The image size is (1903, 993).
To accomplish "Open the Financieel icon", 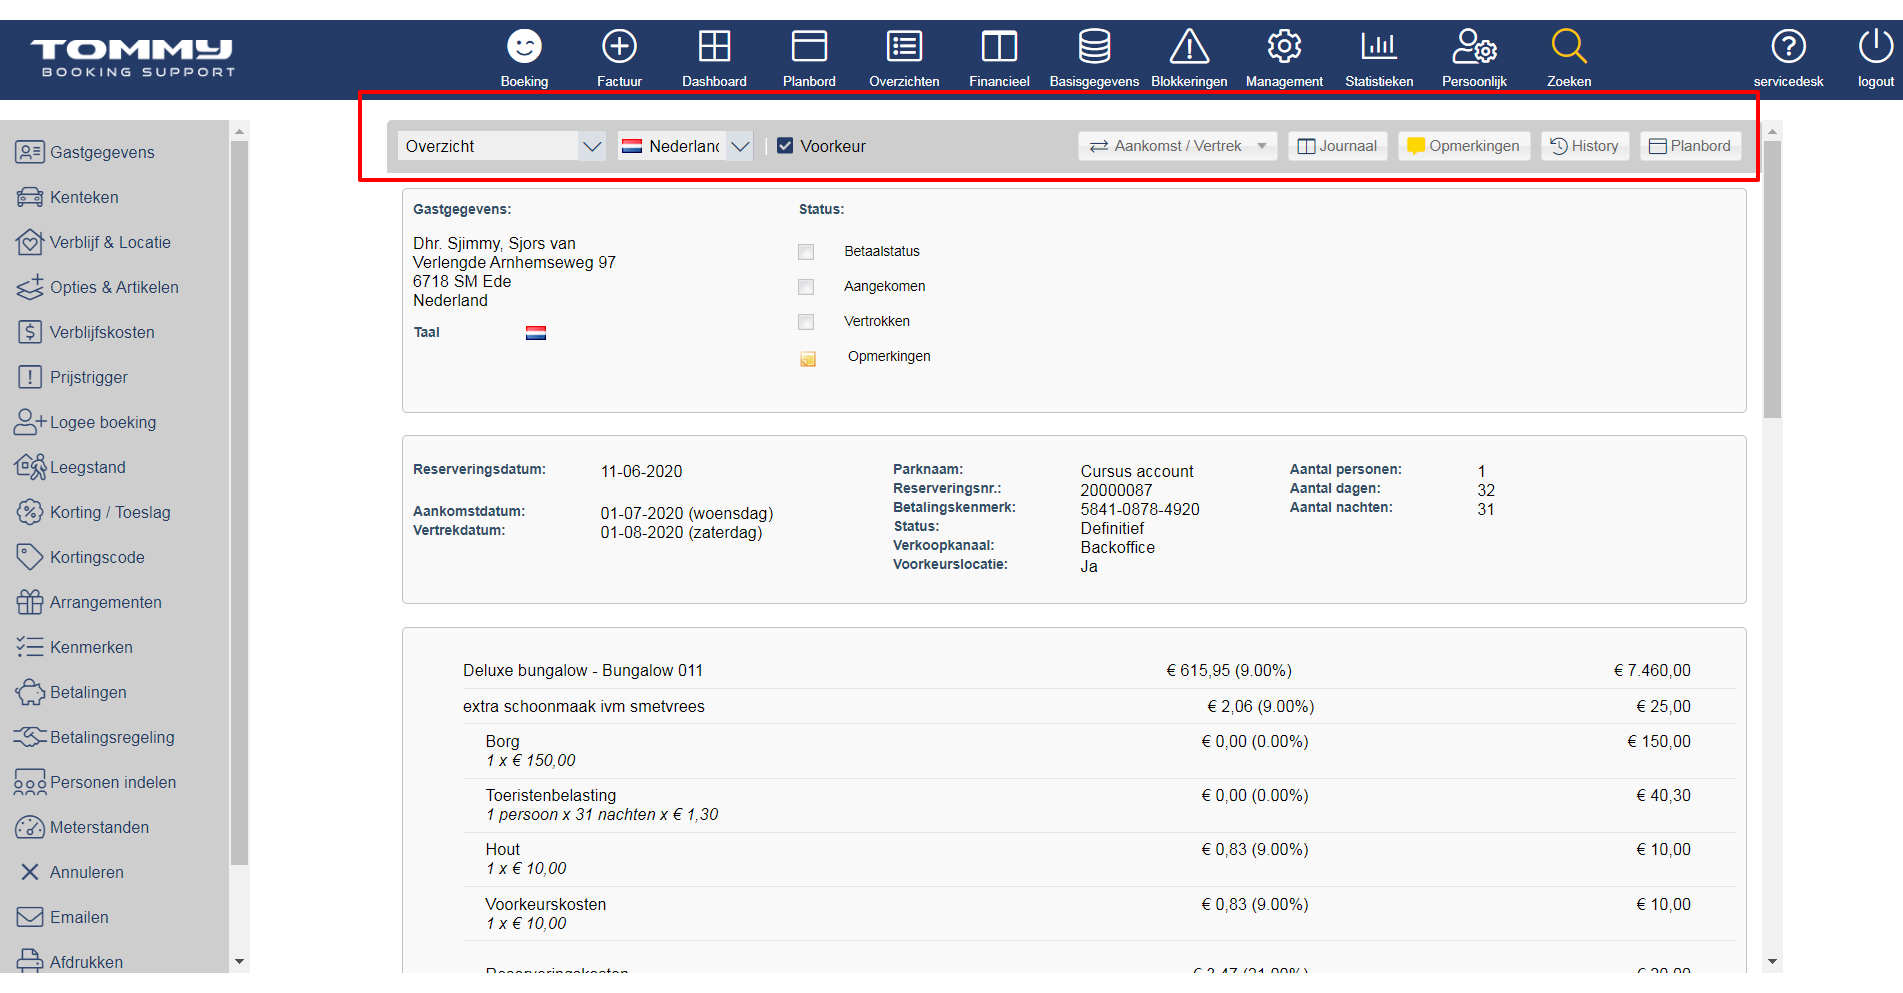I will 999,47.
